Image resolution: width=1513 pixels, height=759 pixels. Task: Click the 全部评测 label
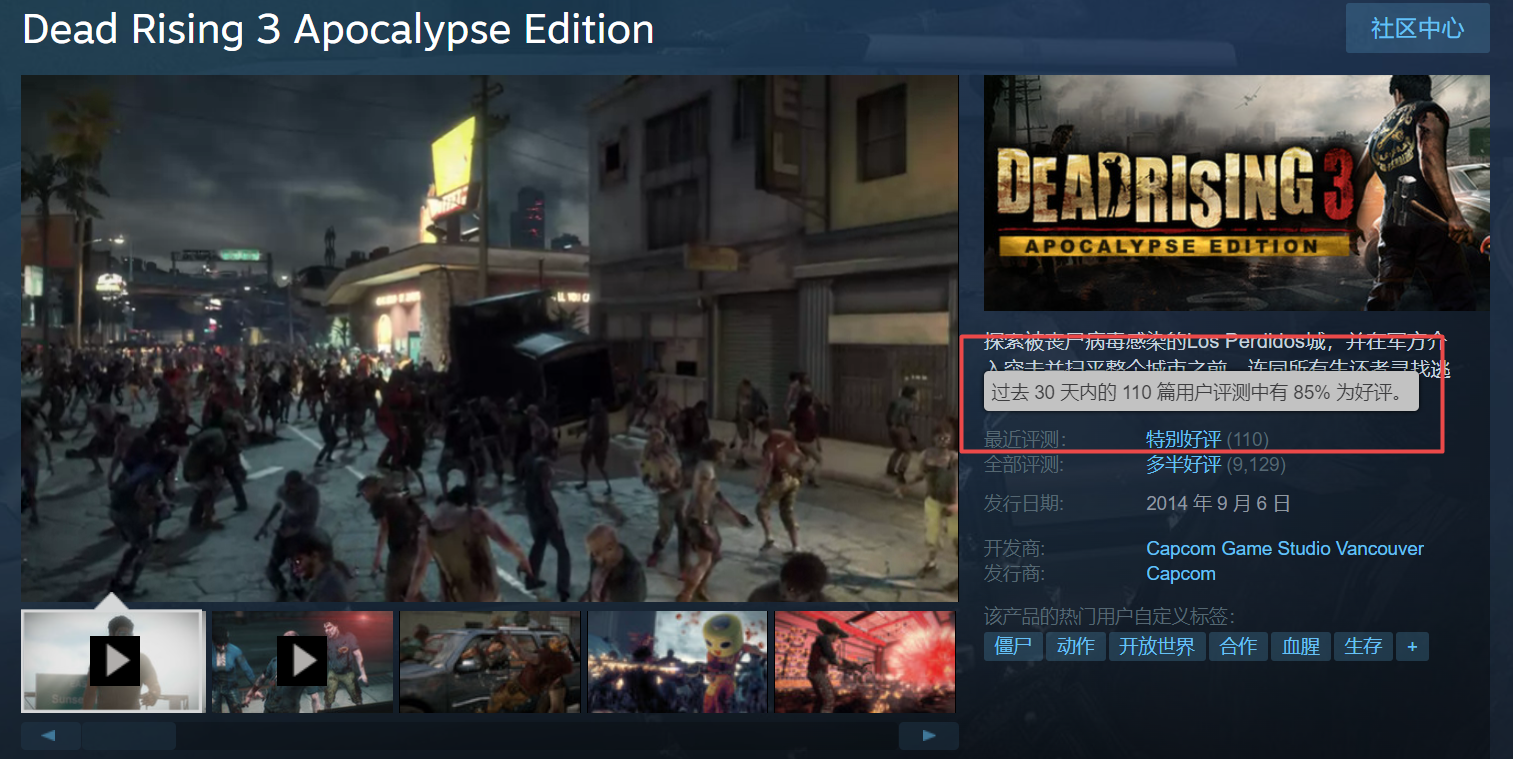coord(1024,464)
